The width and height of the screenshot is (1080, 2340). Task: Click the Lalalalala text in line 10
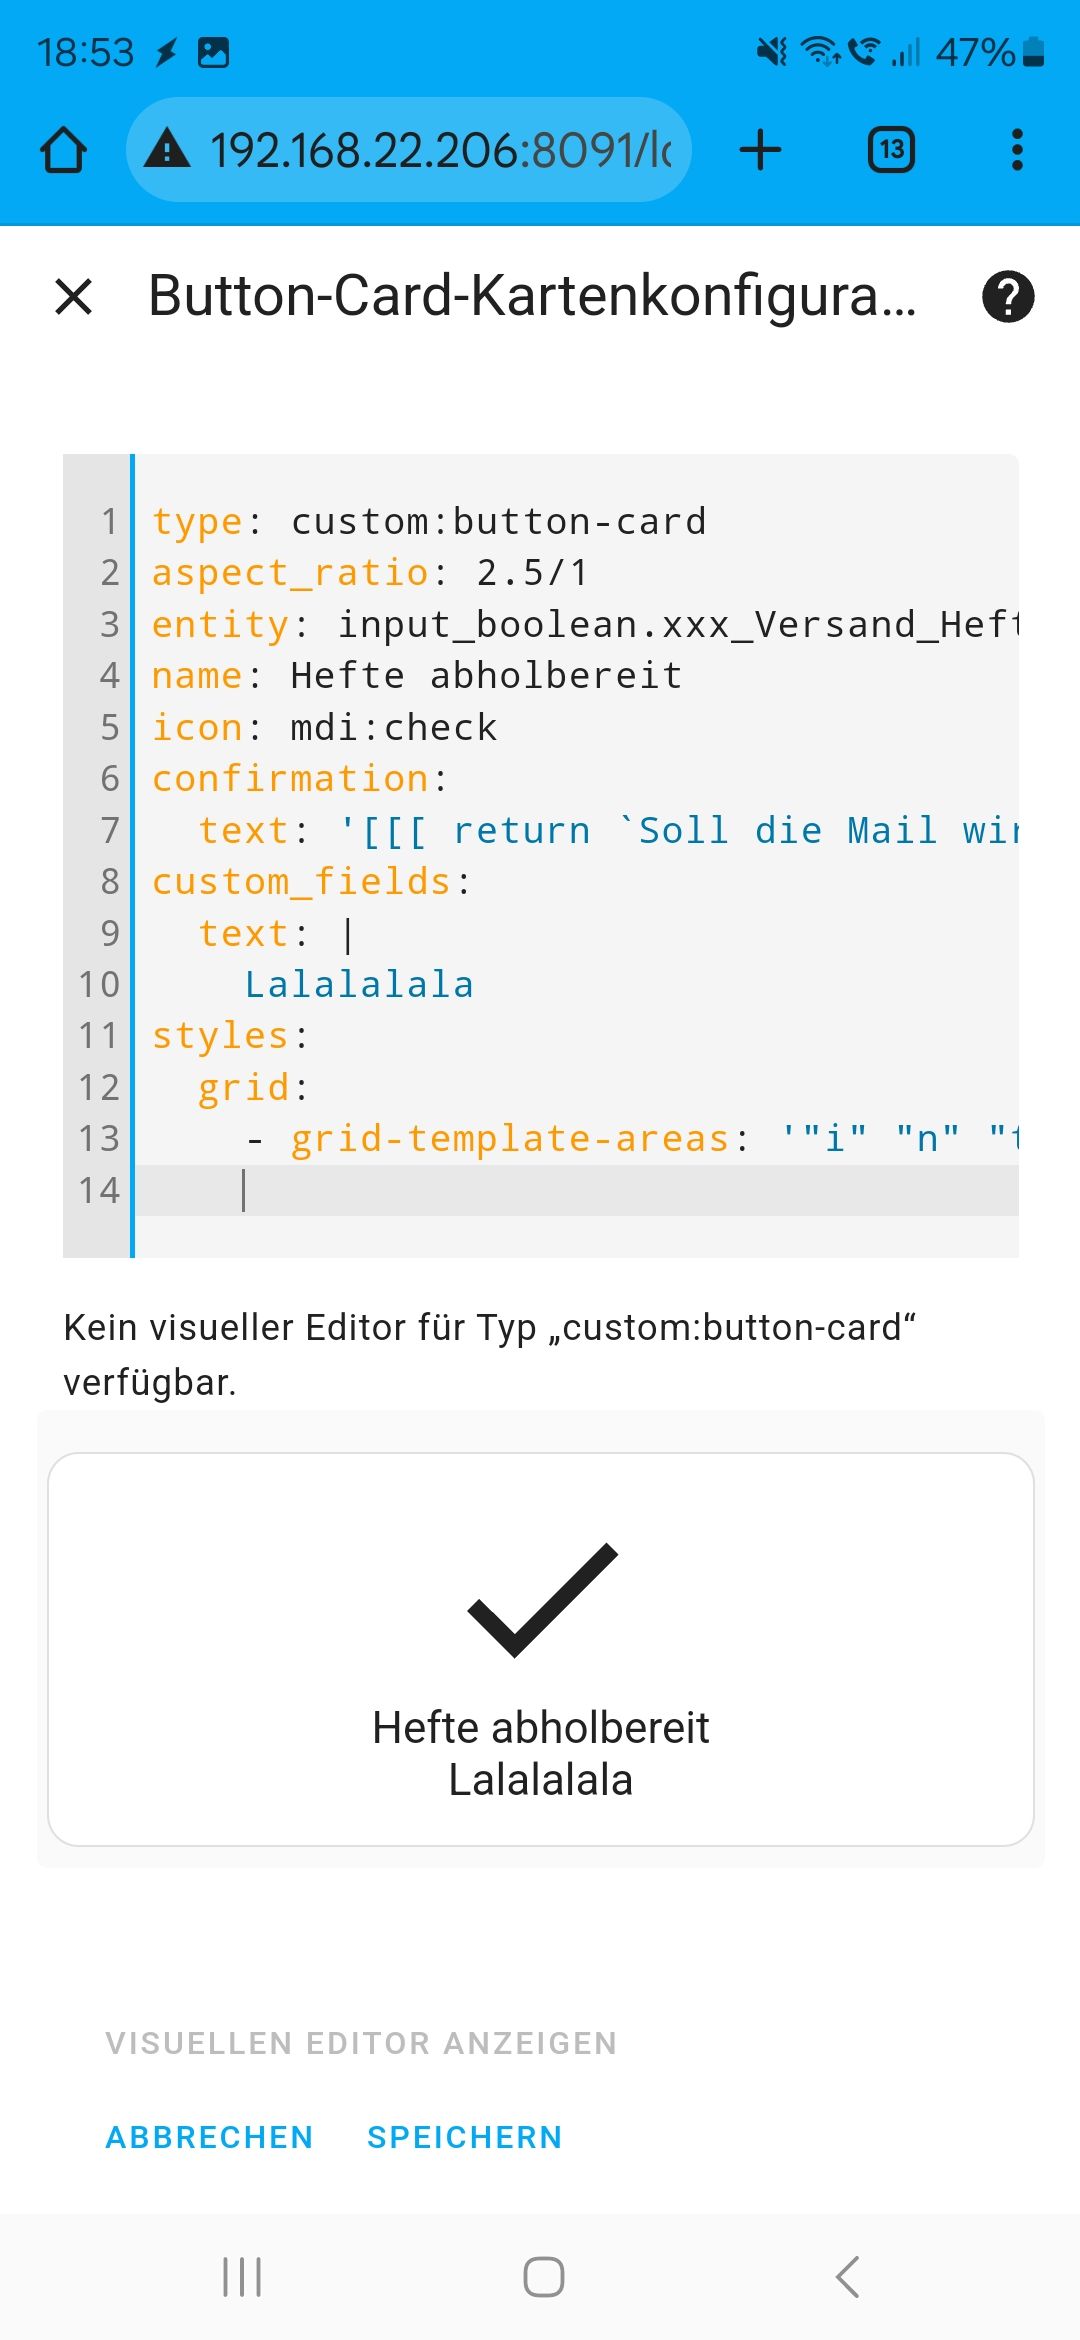point(359,985)
